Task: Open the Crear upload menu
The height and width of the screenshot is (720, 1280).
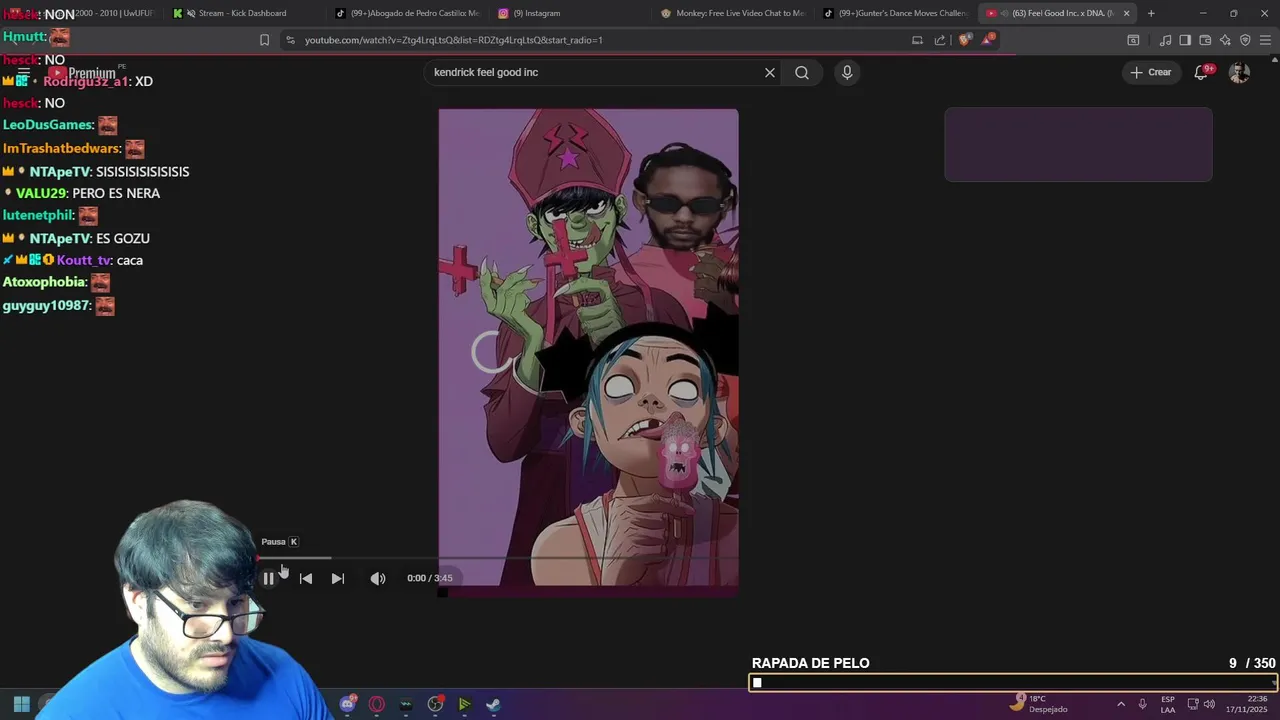Action: coord(1151,72)
